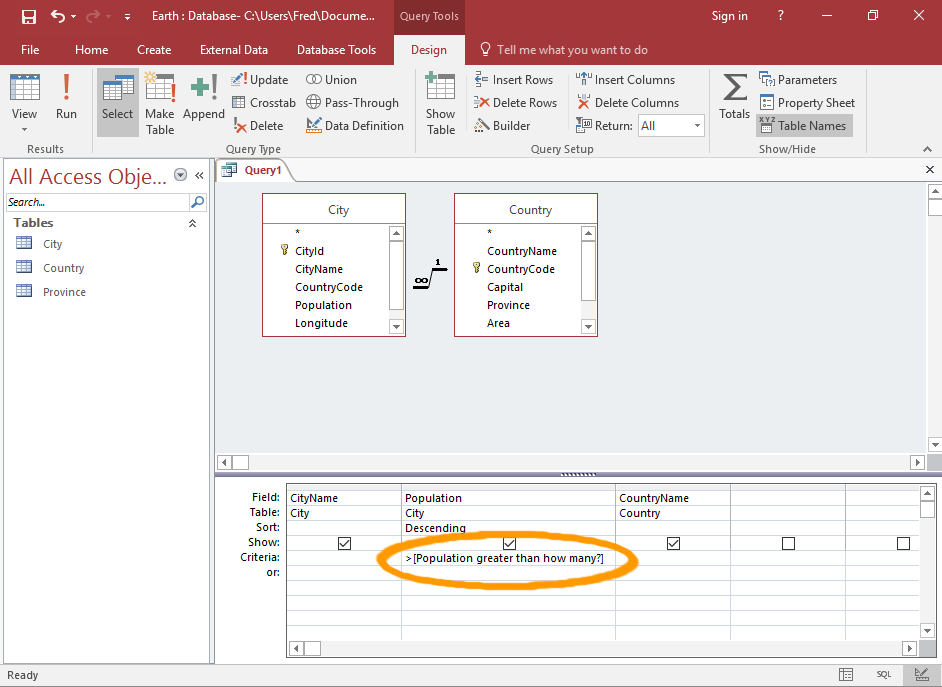942x687 pixels.
Task: Click the Totals sigma icon
Action: point(734,97)
